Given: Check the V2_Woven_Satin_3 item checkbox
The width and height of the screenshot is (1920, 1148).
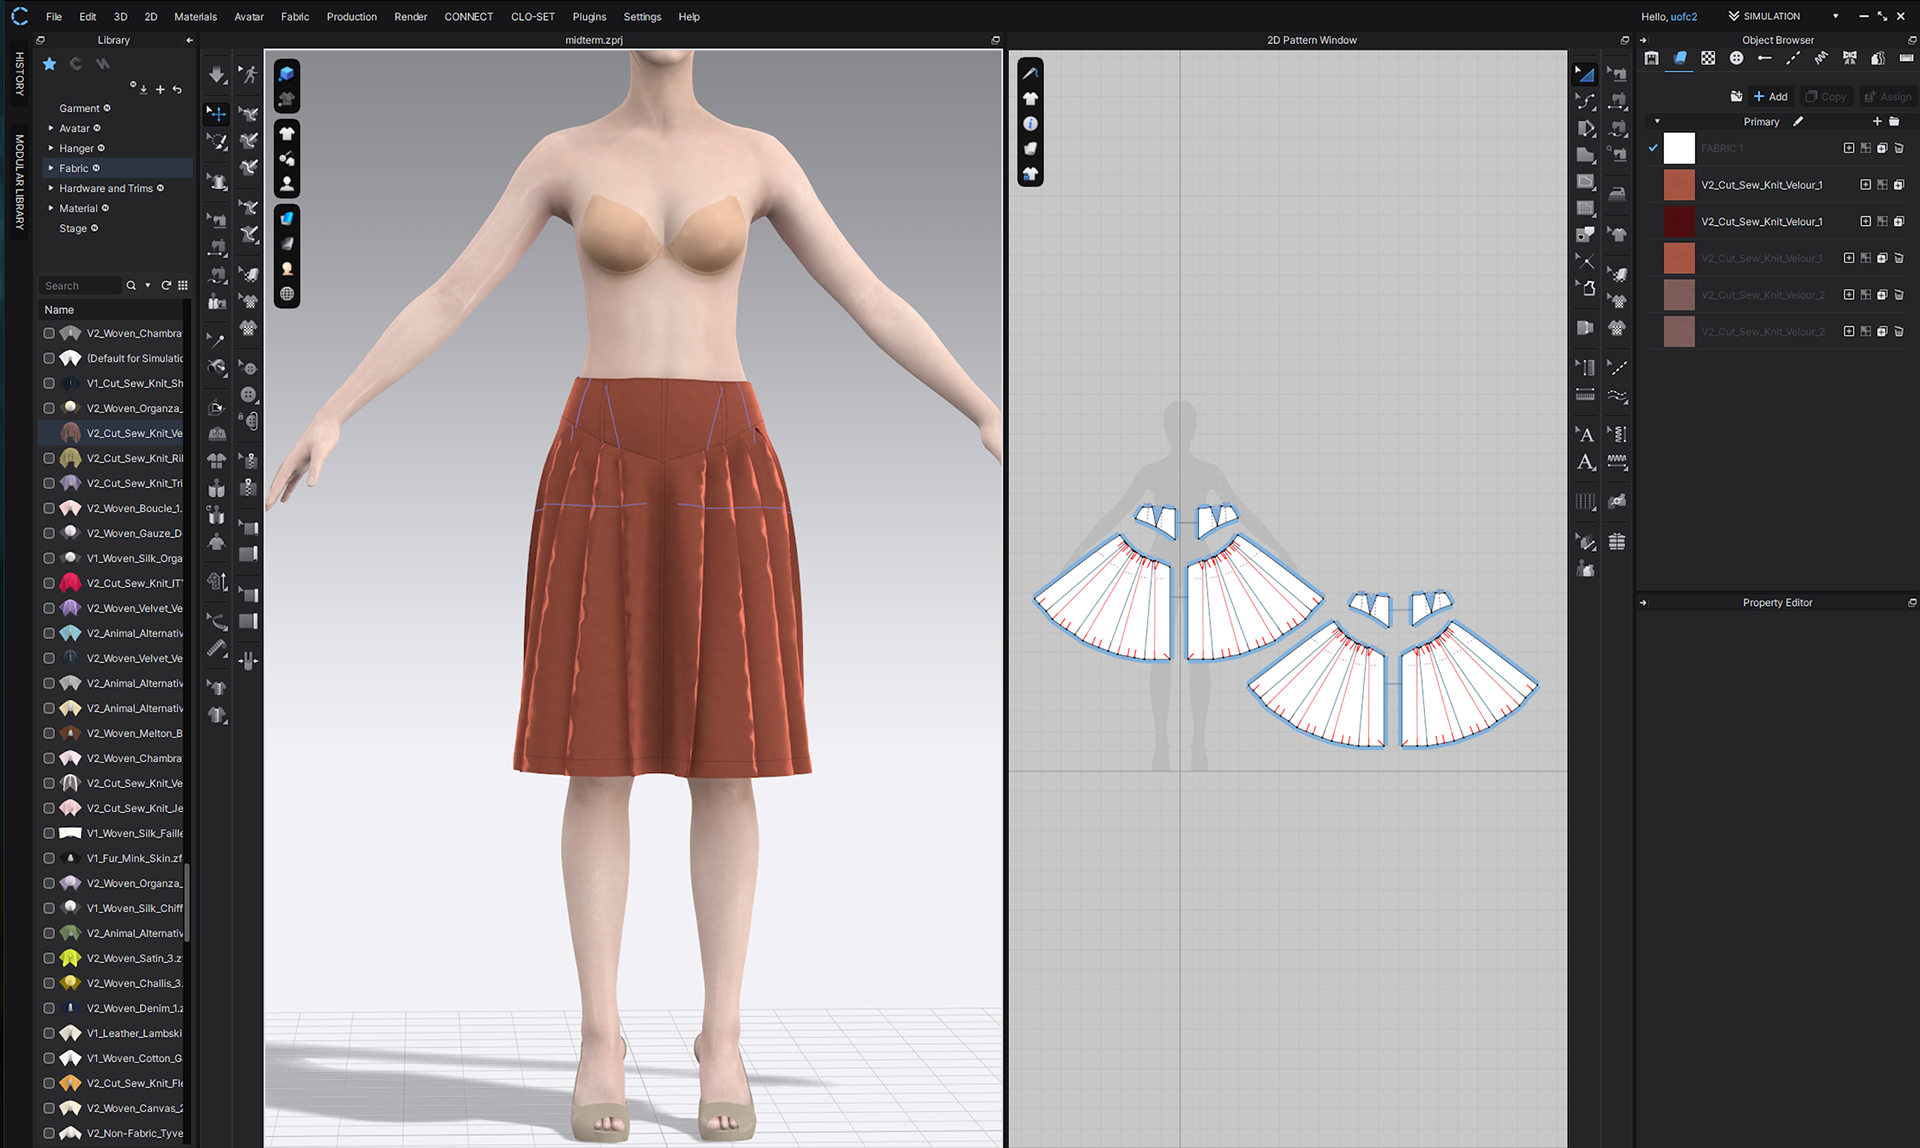Looking at the screenshot, I should click(x=49, y=958).
